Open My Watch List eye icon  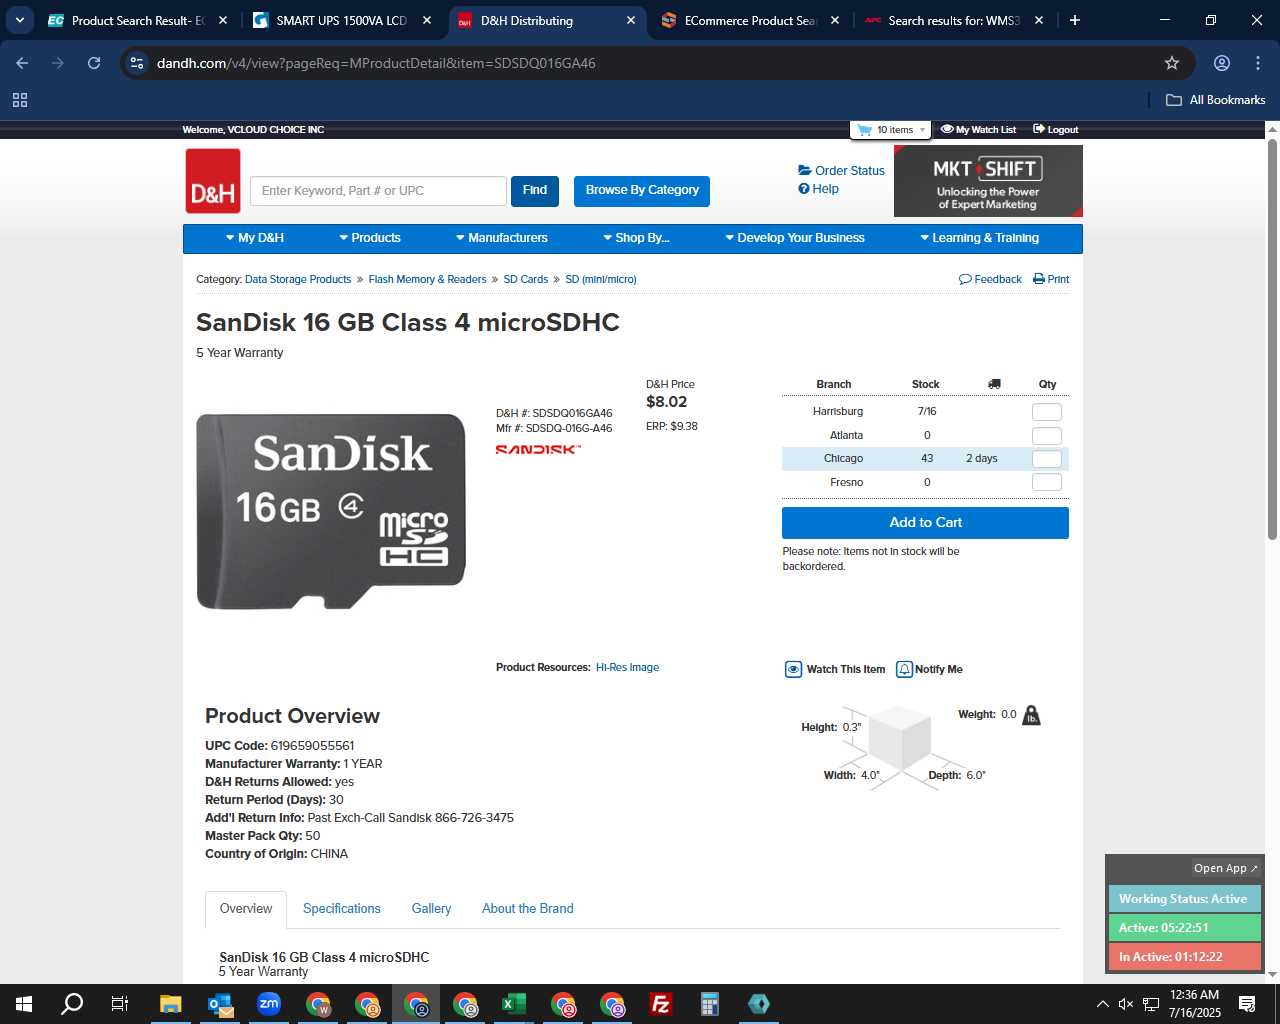[x=947, y=129]
